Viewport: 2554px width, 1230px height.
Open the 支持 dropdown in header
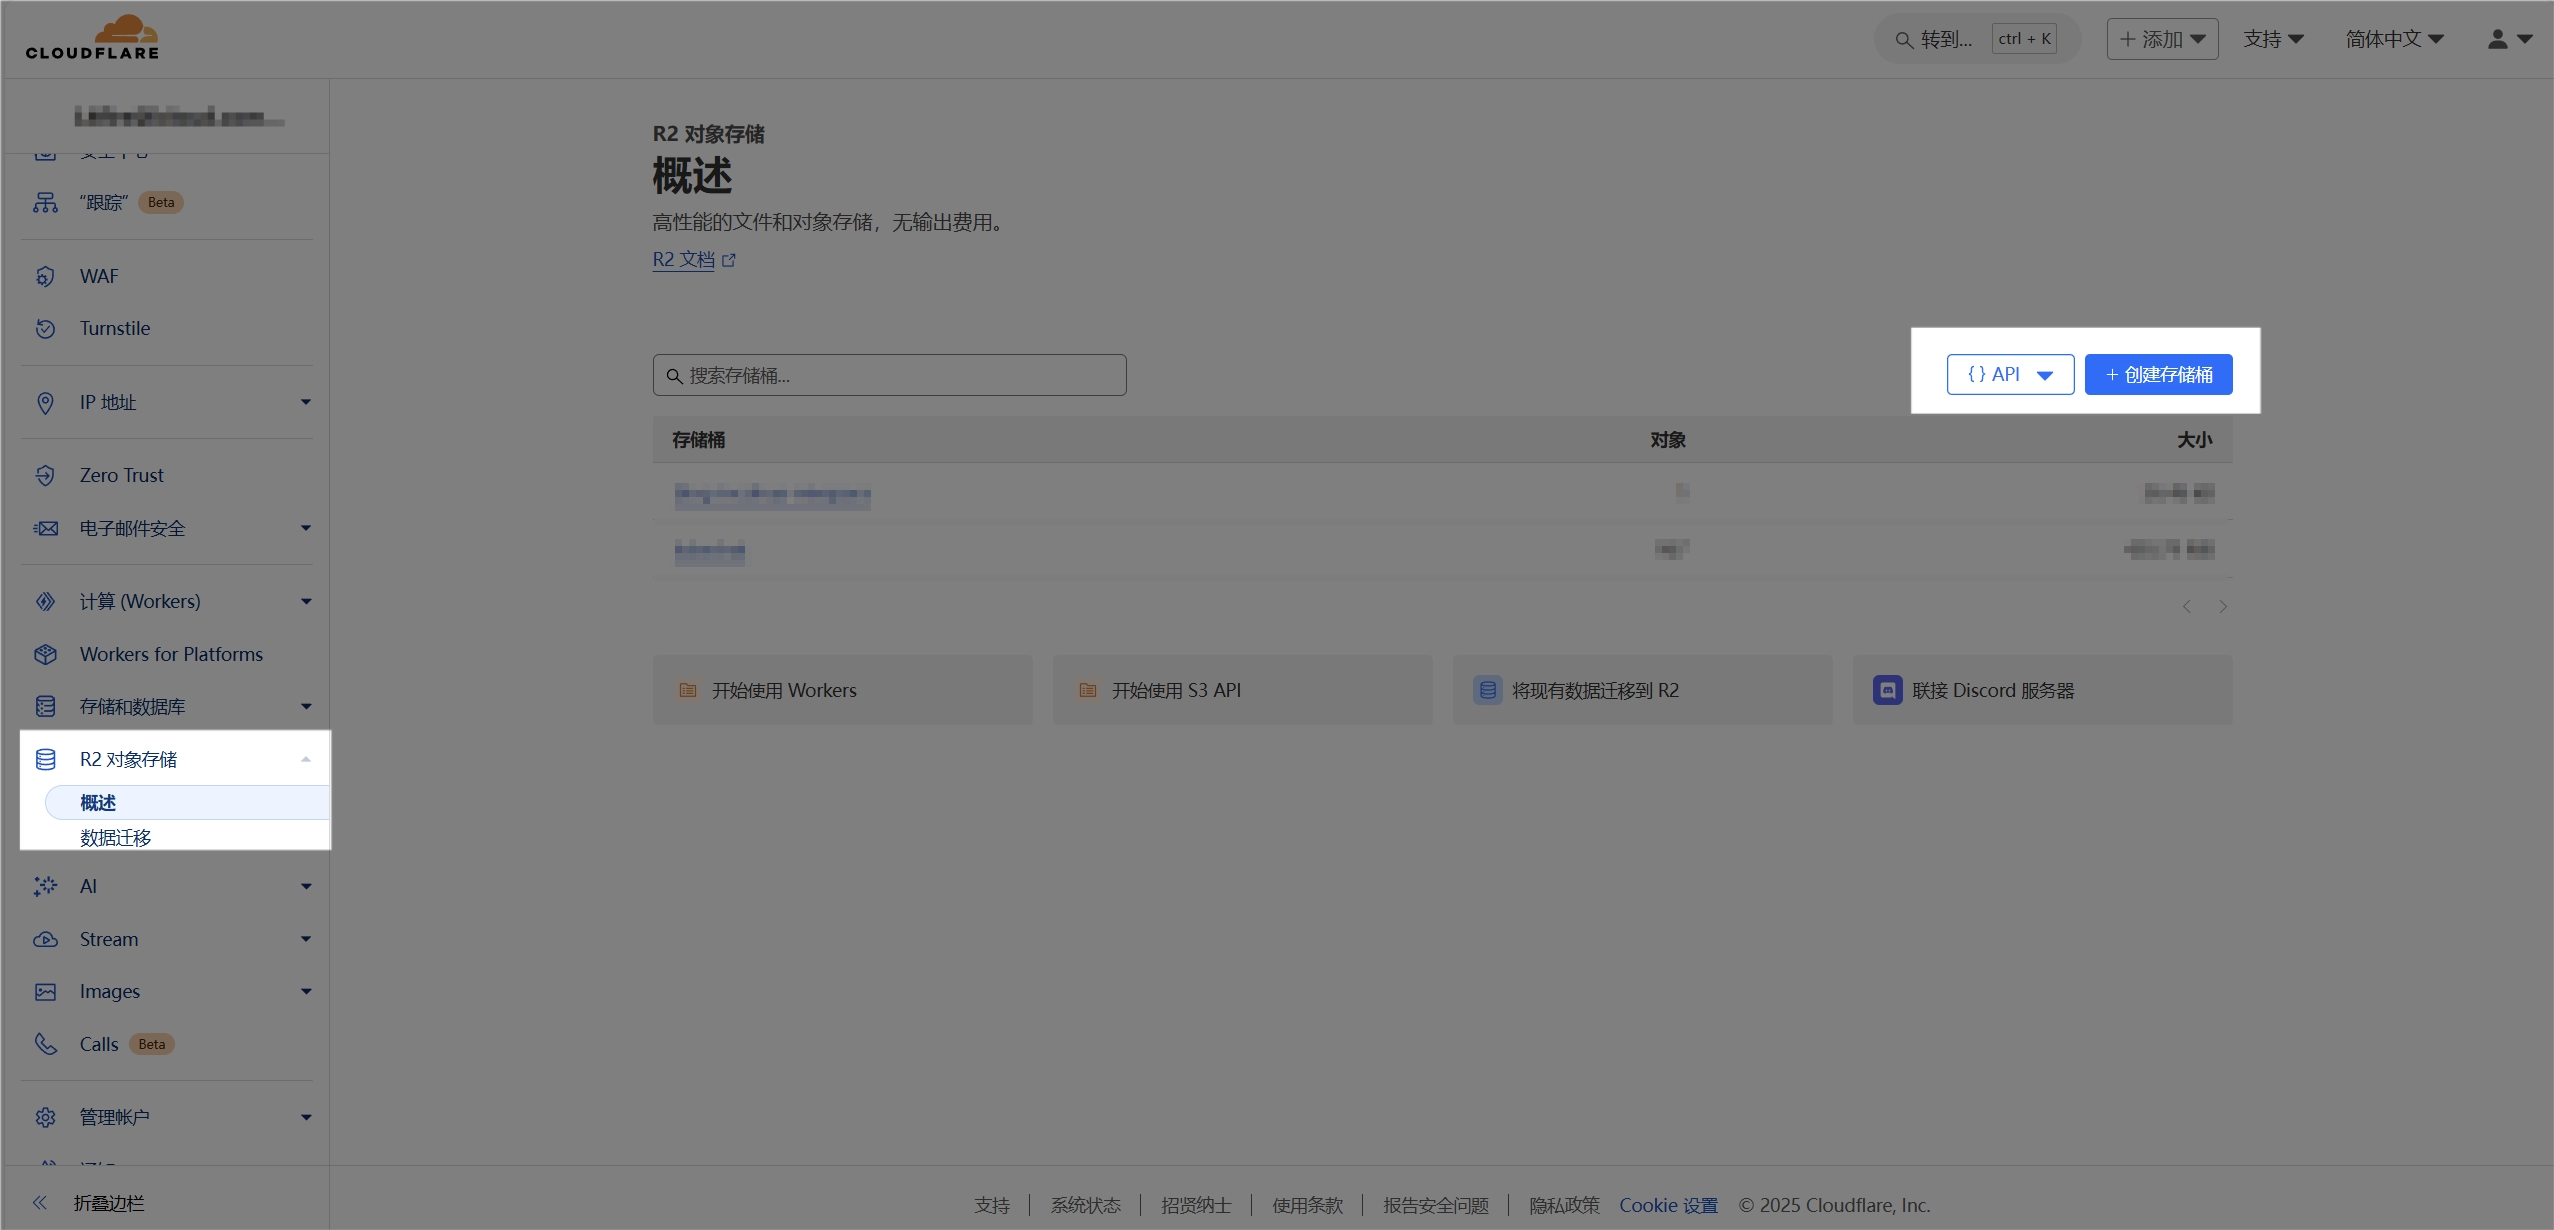coord(2273,39)
